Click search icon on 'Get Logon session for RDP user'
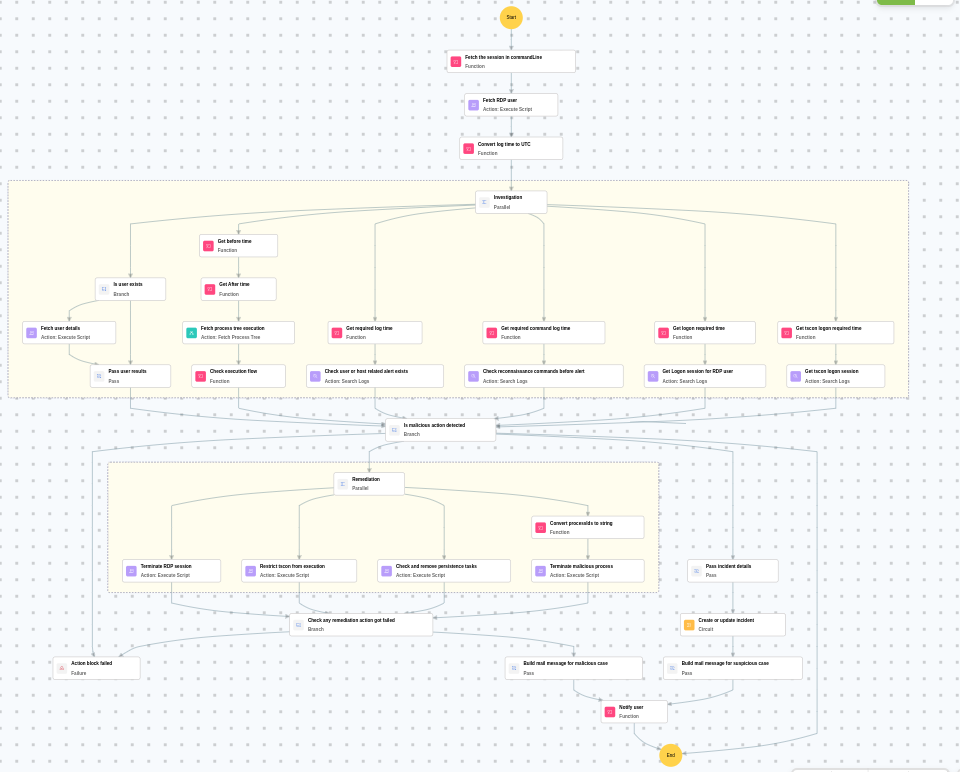960x772 pixels. click(653, 376)
